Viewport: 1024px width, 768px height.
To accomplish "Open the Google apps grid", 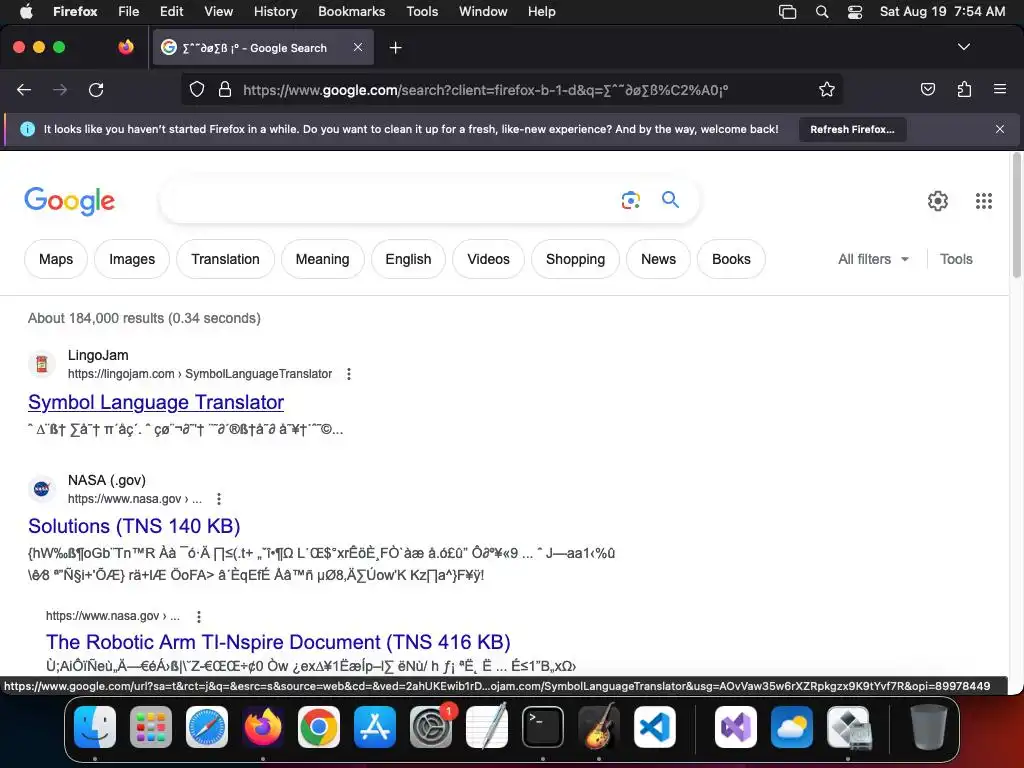I will [x=984, y=200].
